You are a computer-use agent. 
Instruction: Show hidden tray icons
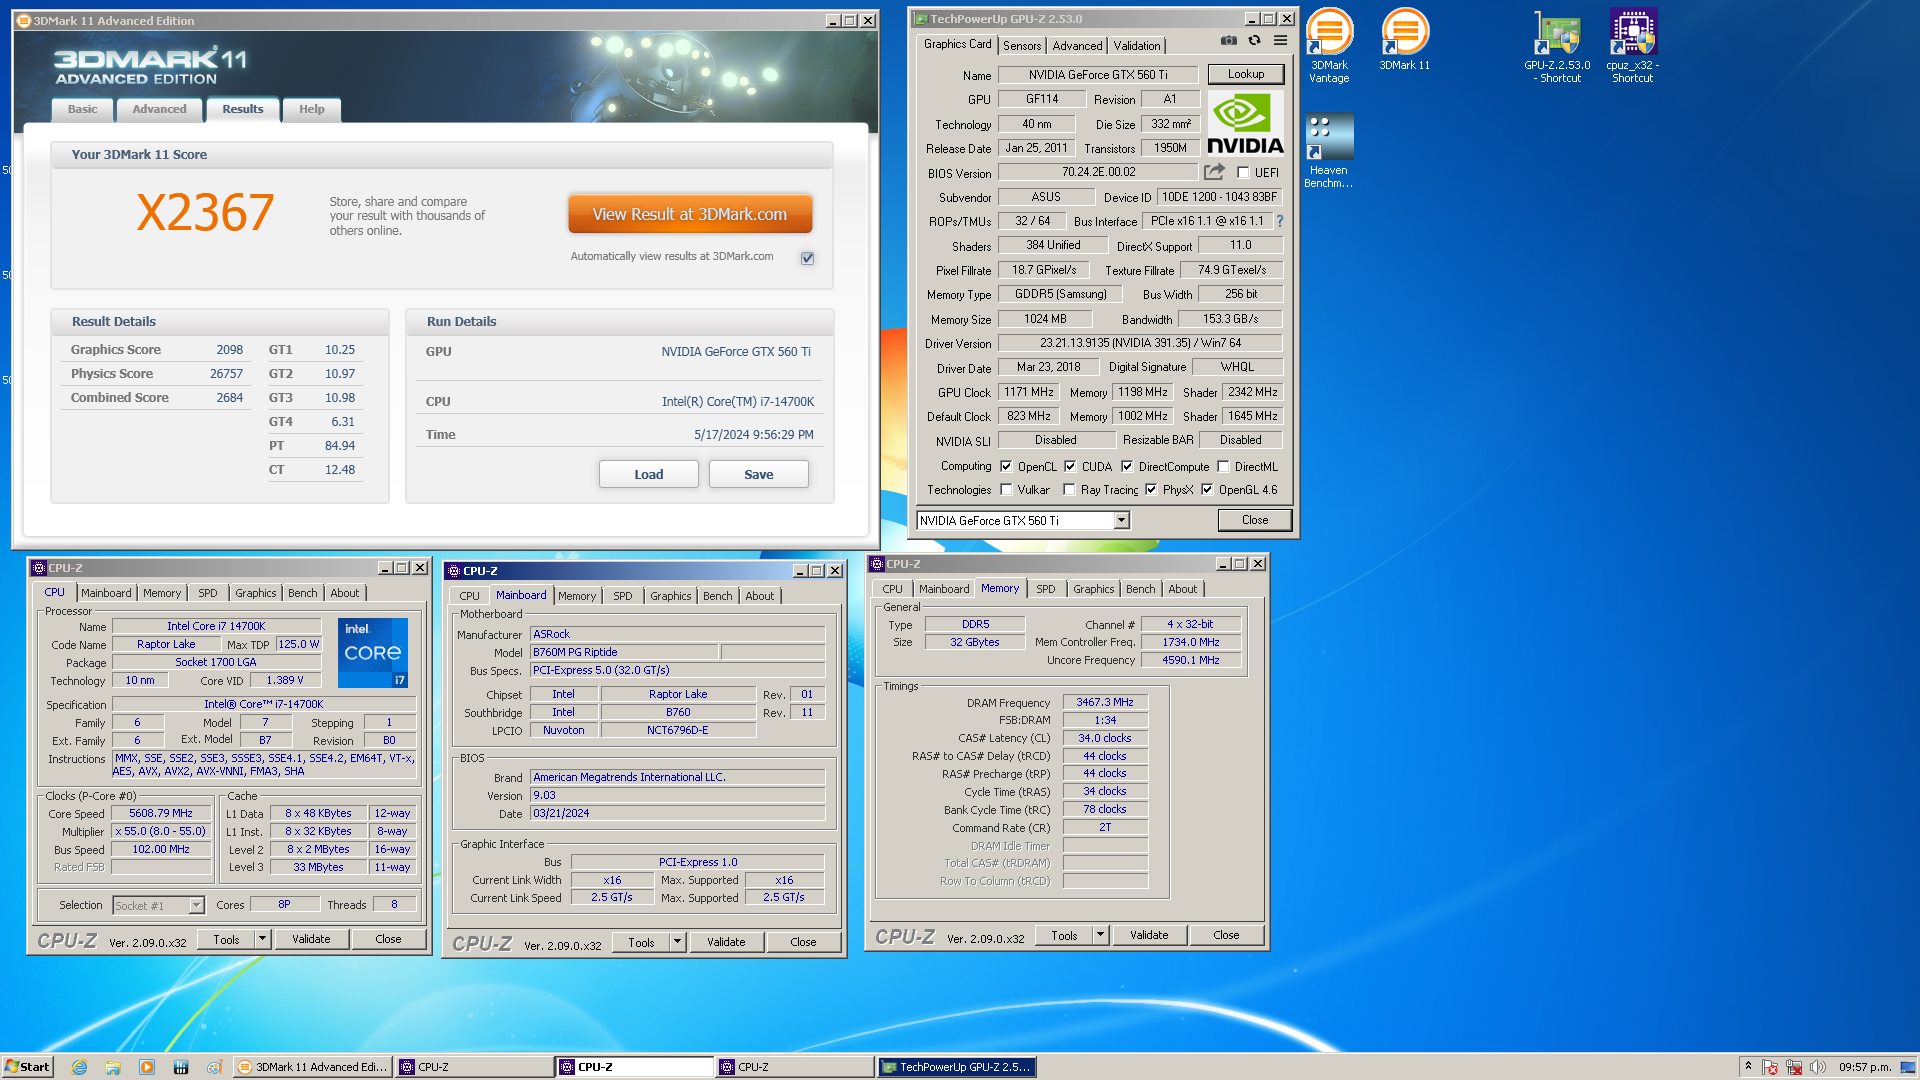(1748, 1066)
